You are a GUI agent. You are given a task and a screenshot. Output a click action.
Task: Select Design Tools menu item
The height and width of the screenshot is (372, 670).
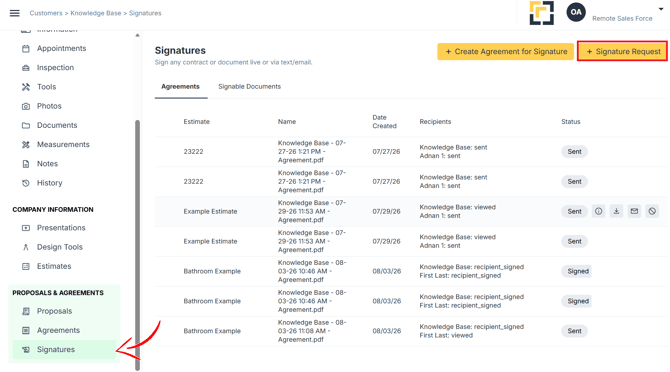coord(60,247)
